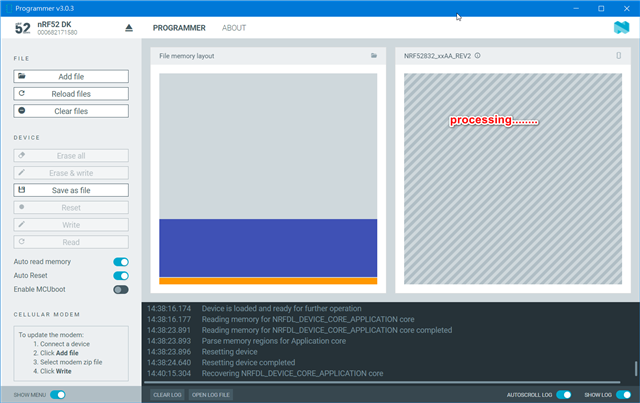Open the file memory layout folder icon
This screenshot has width=640, height=403.
coord(374,56)
